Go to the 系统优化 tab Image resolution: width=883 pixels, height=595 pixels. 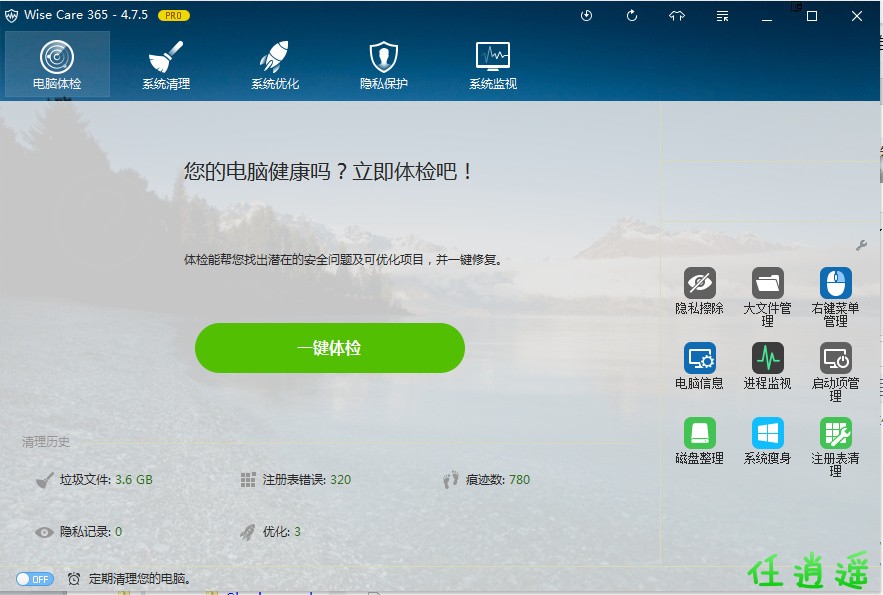tap(275, 64)
